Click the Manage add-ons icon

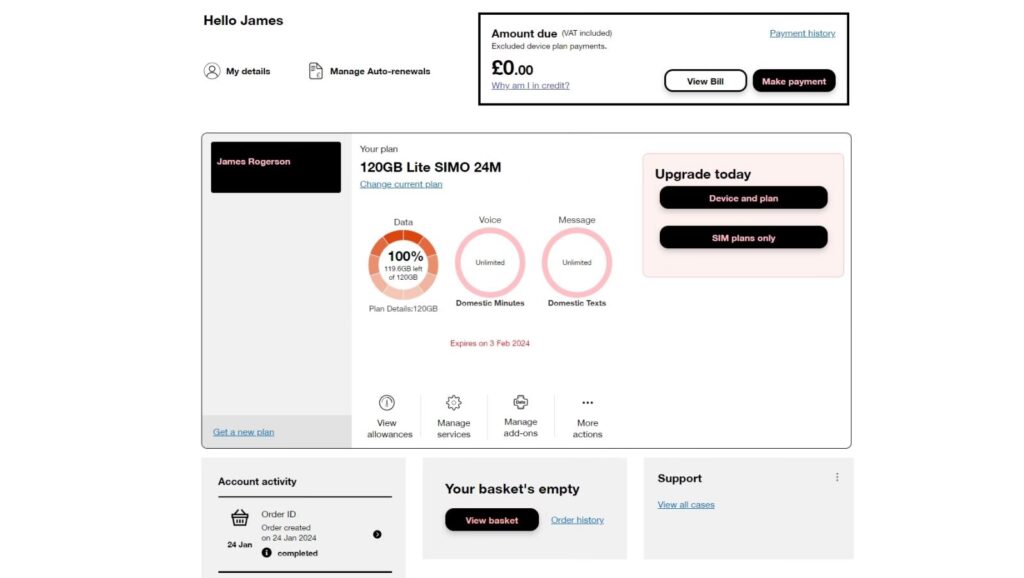coord(520,402)
